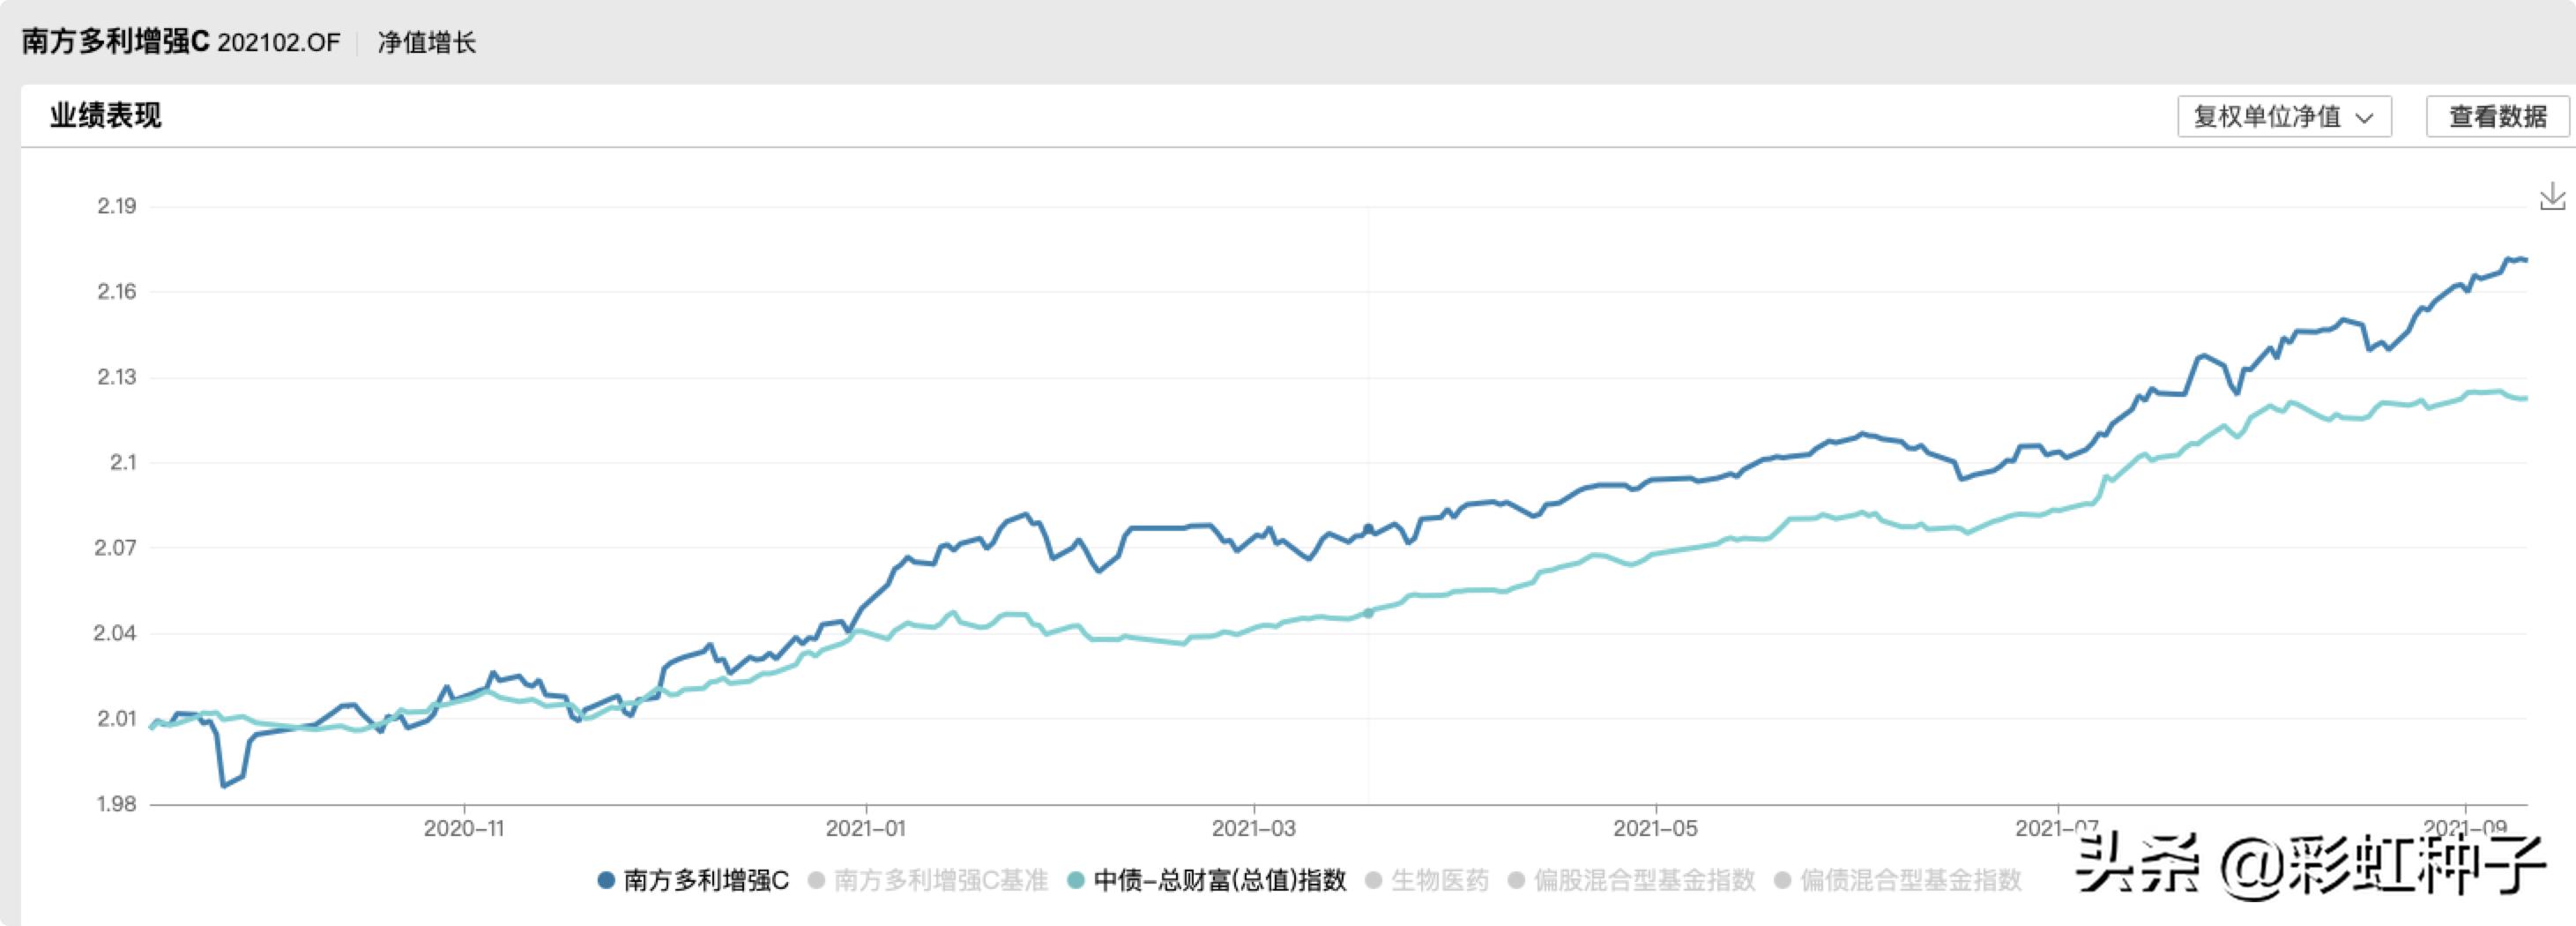Click the fund title 南方多利增强C 202102.OF
Viewport: 2576px width, 926px height.
180,42
